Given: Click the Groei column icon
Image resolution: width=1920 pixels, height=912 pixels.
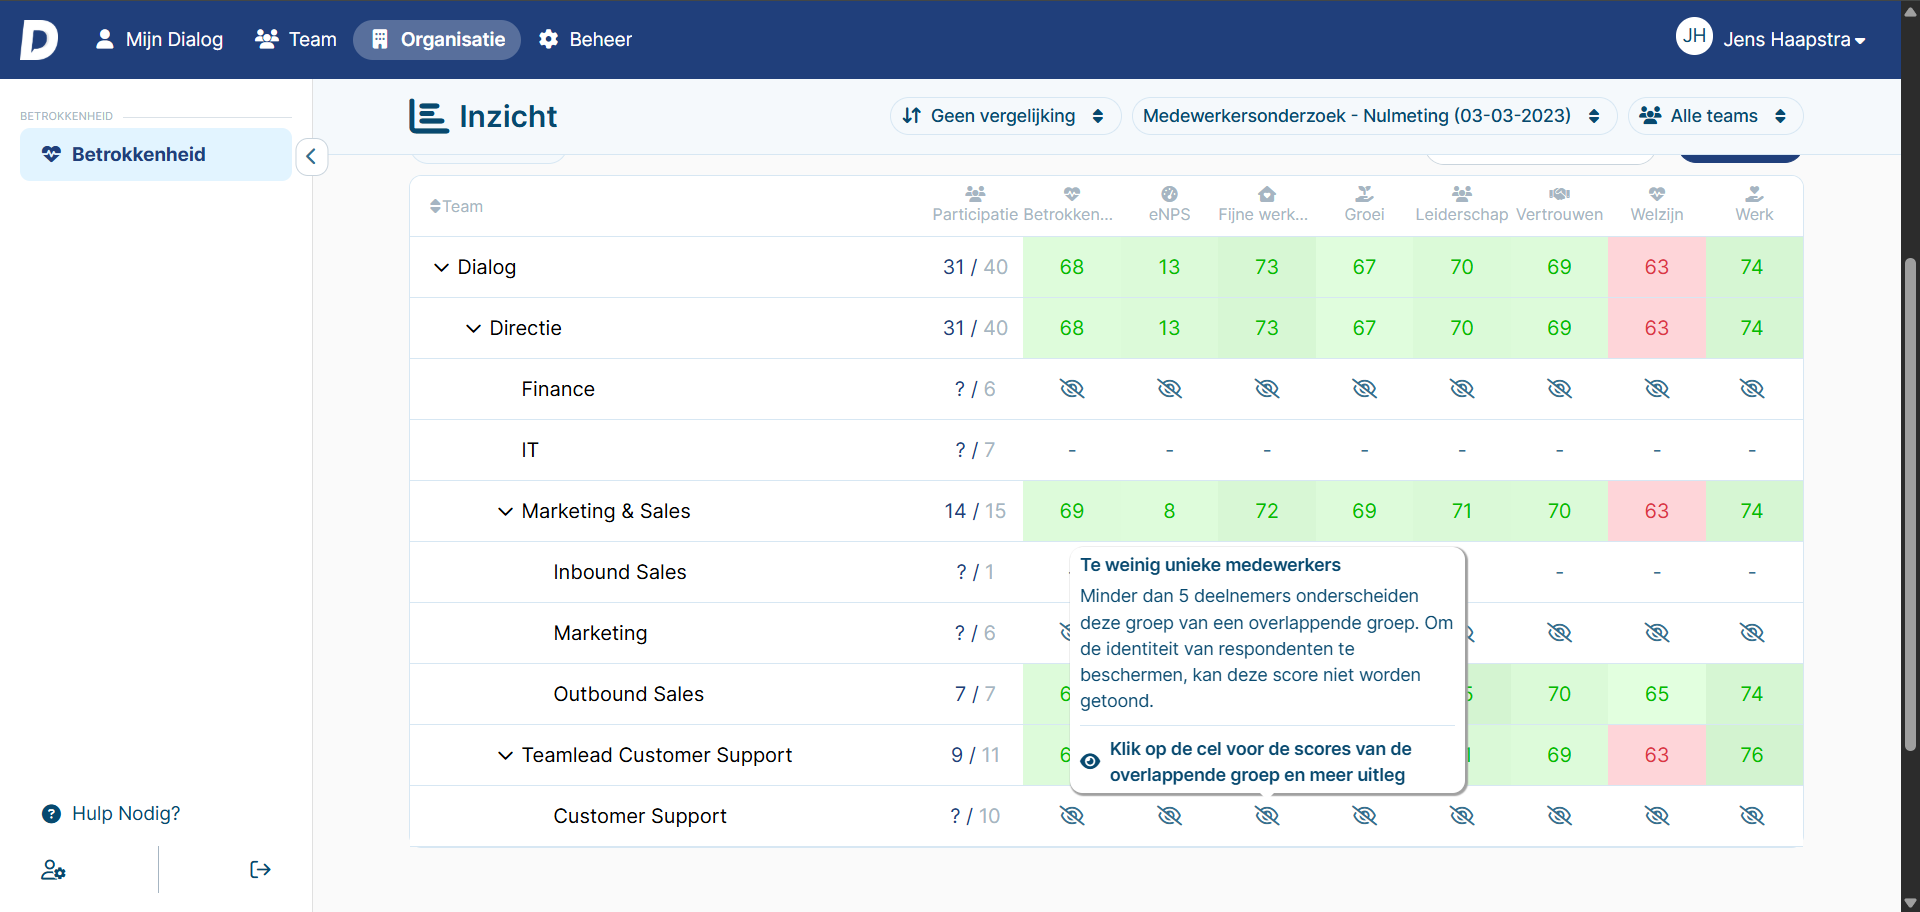Looking at the screenshot, I should tap(1364, 193).
